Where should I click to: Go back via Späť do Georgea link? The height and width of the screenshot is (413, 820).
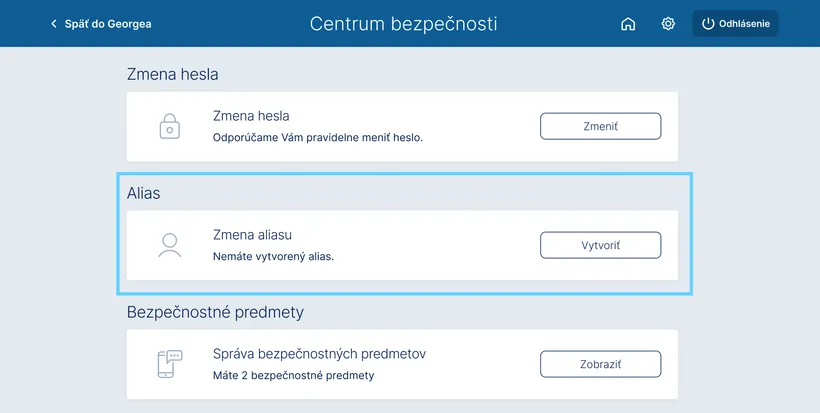108,23
